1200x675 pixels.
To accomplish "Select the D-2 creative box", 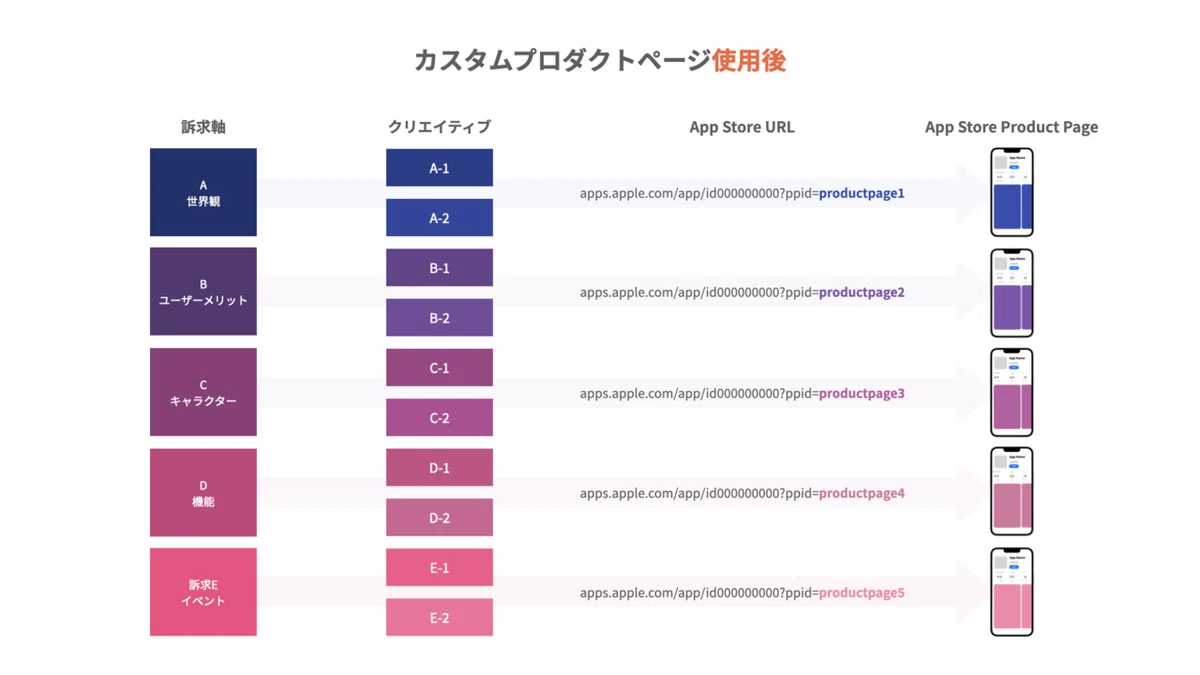I will click(439, 518).
